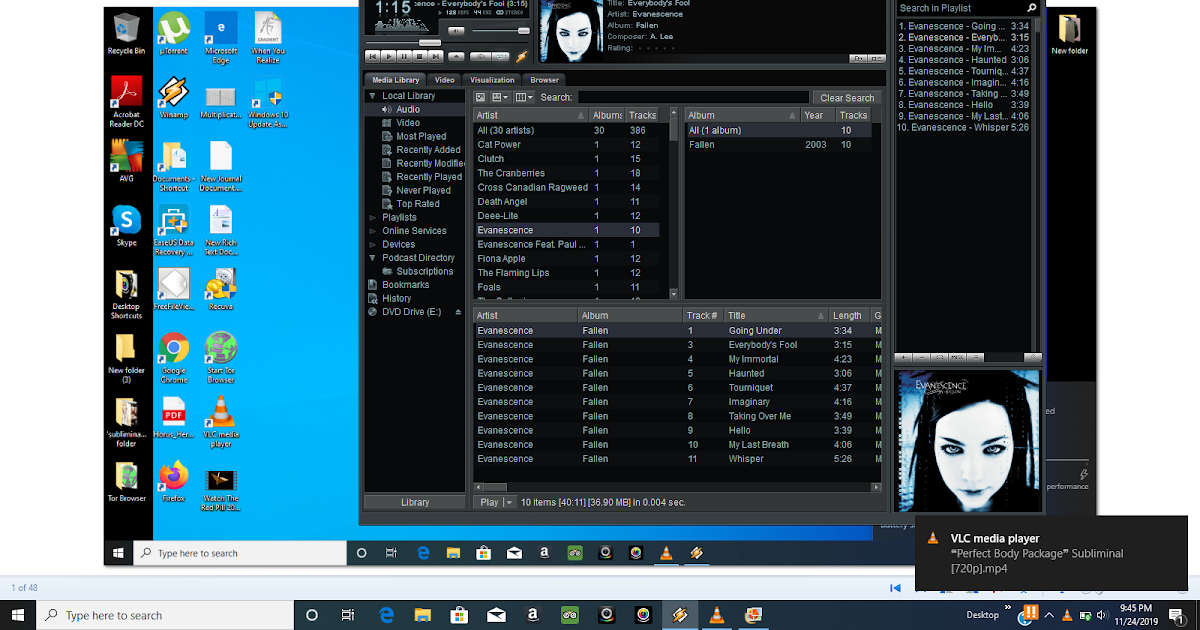
Task: Click the Winamp eject/open file button
Action: (456, 57)
